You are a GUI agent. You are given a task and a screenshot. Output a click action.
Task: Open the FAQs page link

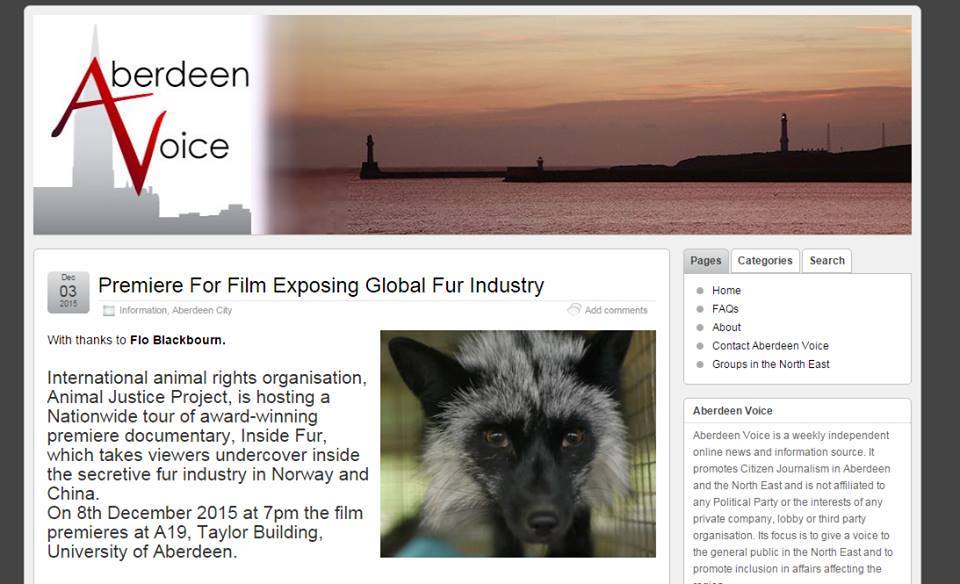coord(725,309)
